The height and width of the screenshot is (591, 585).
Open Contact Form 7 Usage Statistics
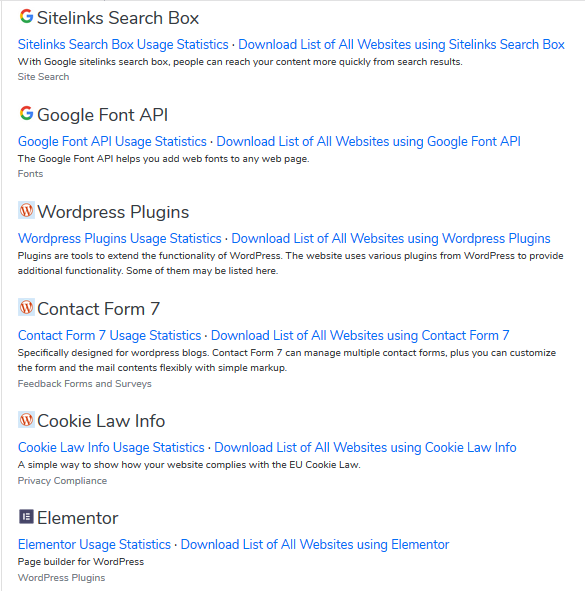tap(109, 335)
